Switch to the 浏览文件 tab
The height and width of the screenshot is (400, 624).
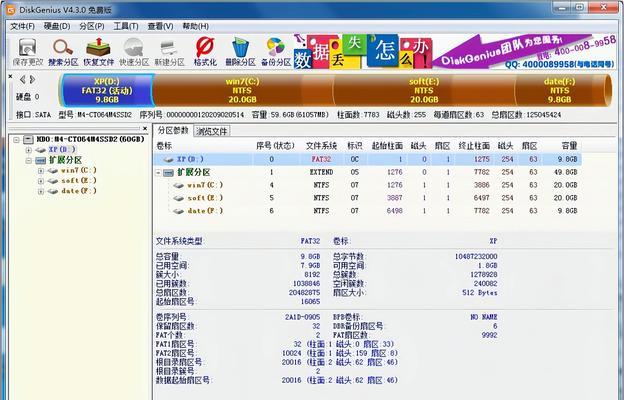pyautogui.click(x=212, y=131)
